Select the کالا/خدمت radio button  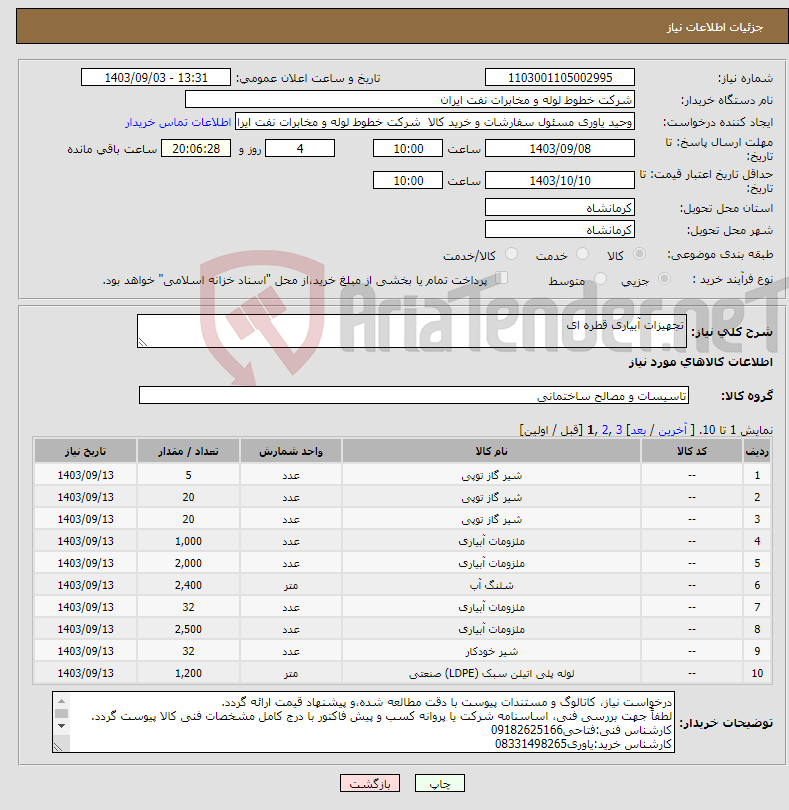(x=511, y=254)
